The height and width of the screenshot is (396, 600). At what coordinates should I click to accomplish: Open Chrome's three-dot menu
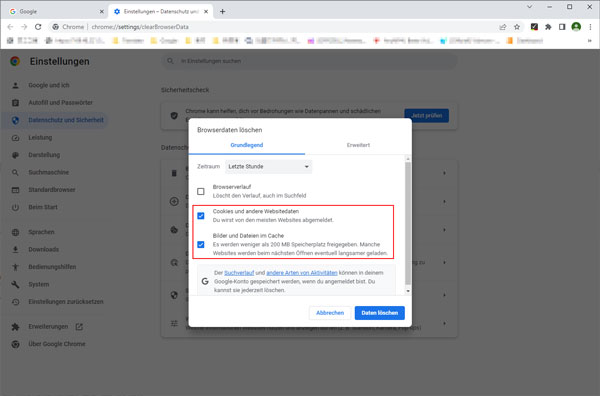590,27
